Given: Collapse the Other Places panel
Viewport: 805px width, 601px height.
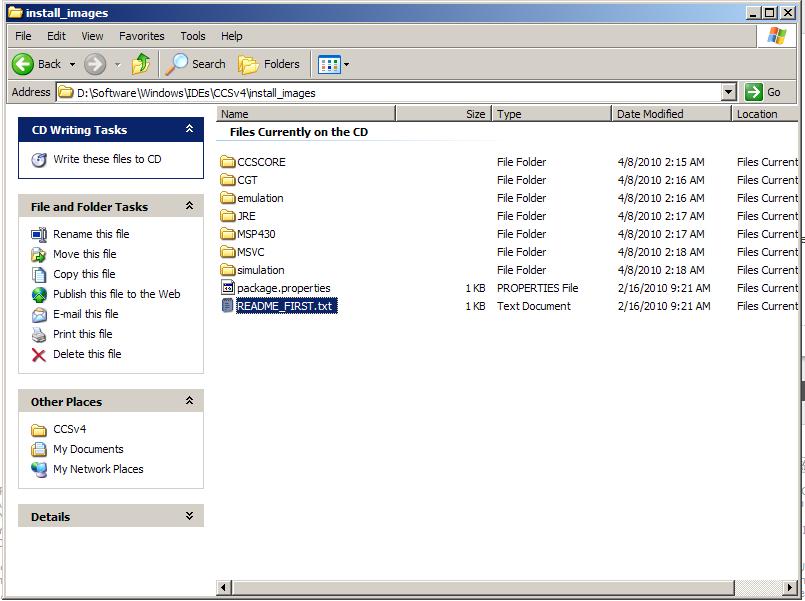Looking at the screenshot, I should tap(189, 401).
